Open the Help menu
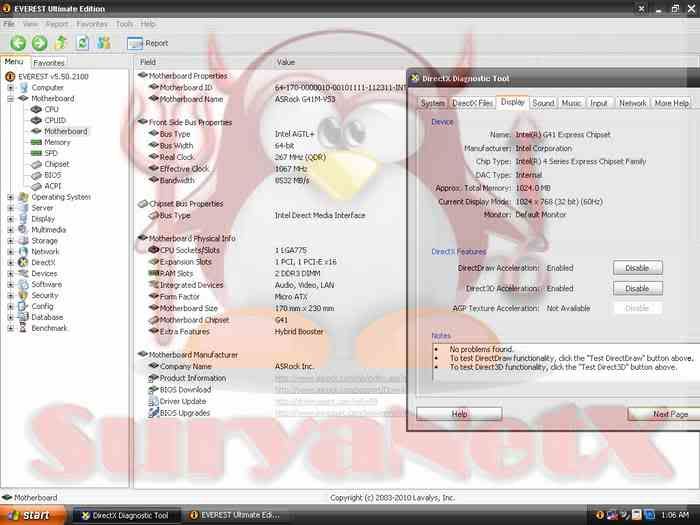Screen dimensions: 700x525 coord(148,24)
